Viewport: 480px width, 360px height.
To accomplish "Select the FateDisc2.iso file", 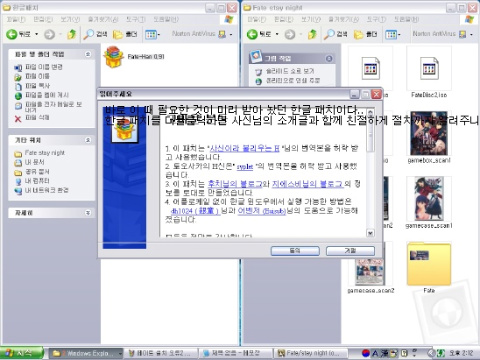I will [x=429, y=73].
